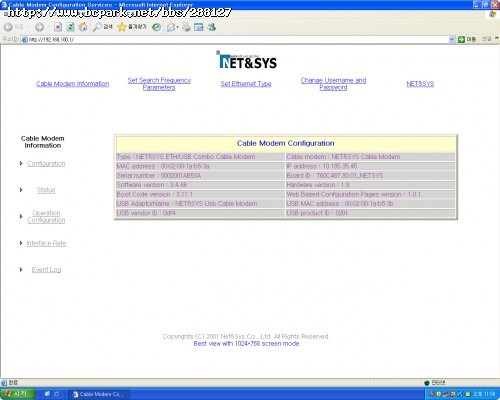Select the Software version table cell

pyautogui.click(x=200, y=185)
